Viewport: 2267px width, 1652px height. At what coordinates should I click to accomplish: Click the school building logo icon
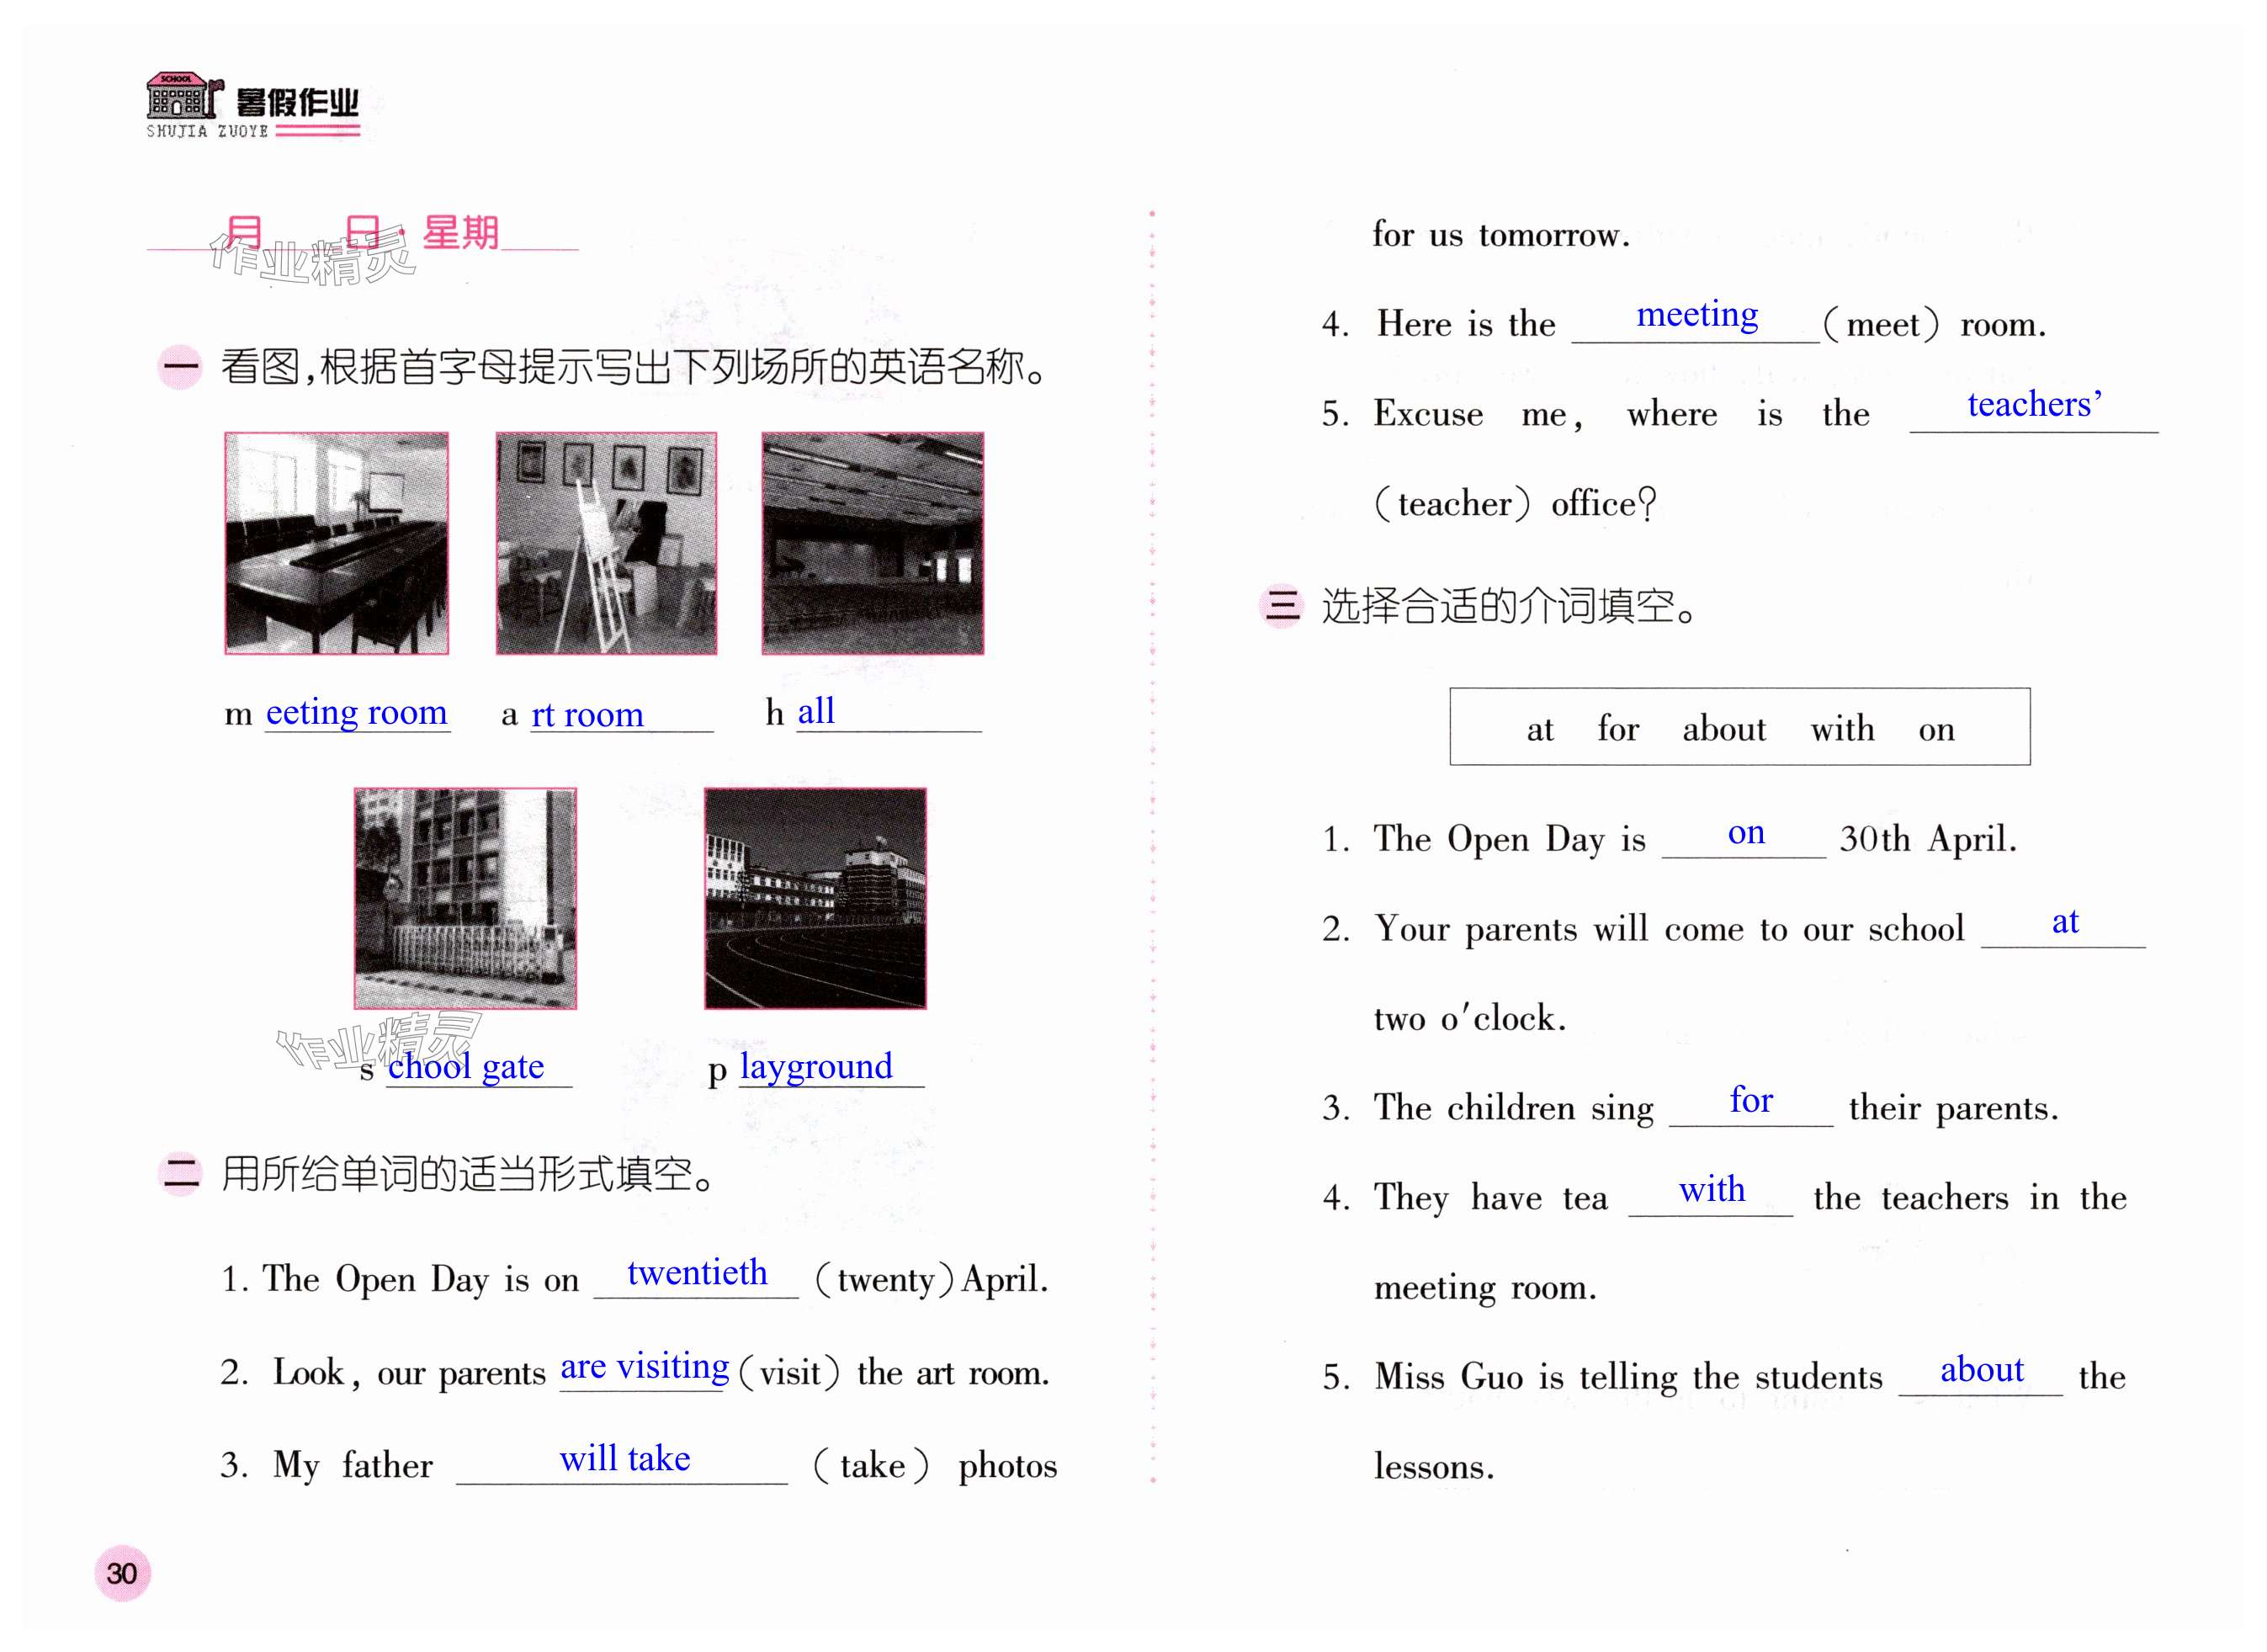click(182, 96)
